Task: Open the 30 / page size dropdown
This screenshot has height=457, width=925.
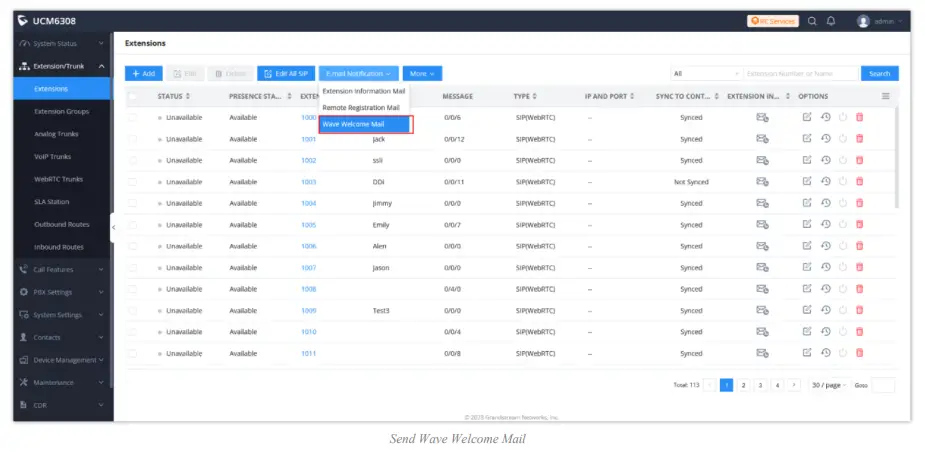Action: coord(829,385)
